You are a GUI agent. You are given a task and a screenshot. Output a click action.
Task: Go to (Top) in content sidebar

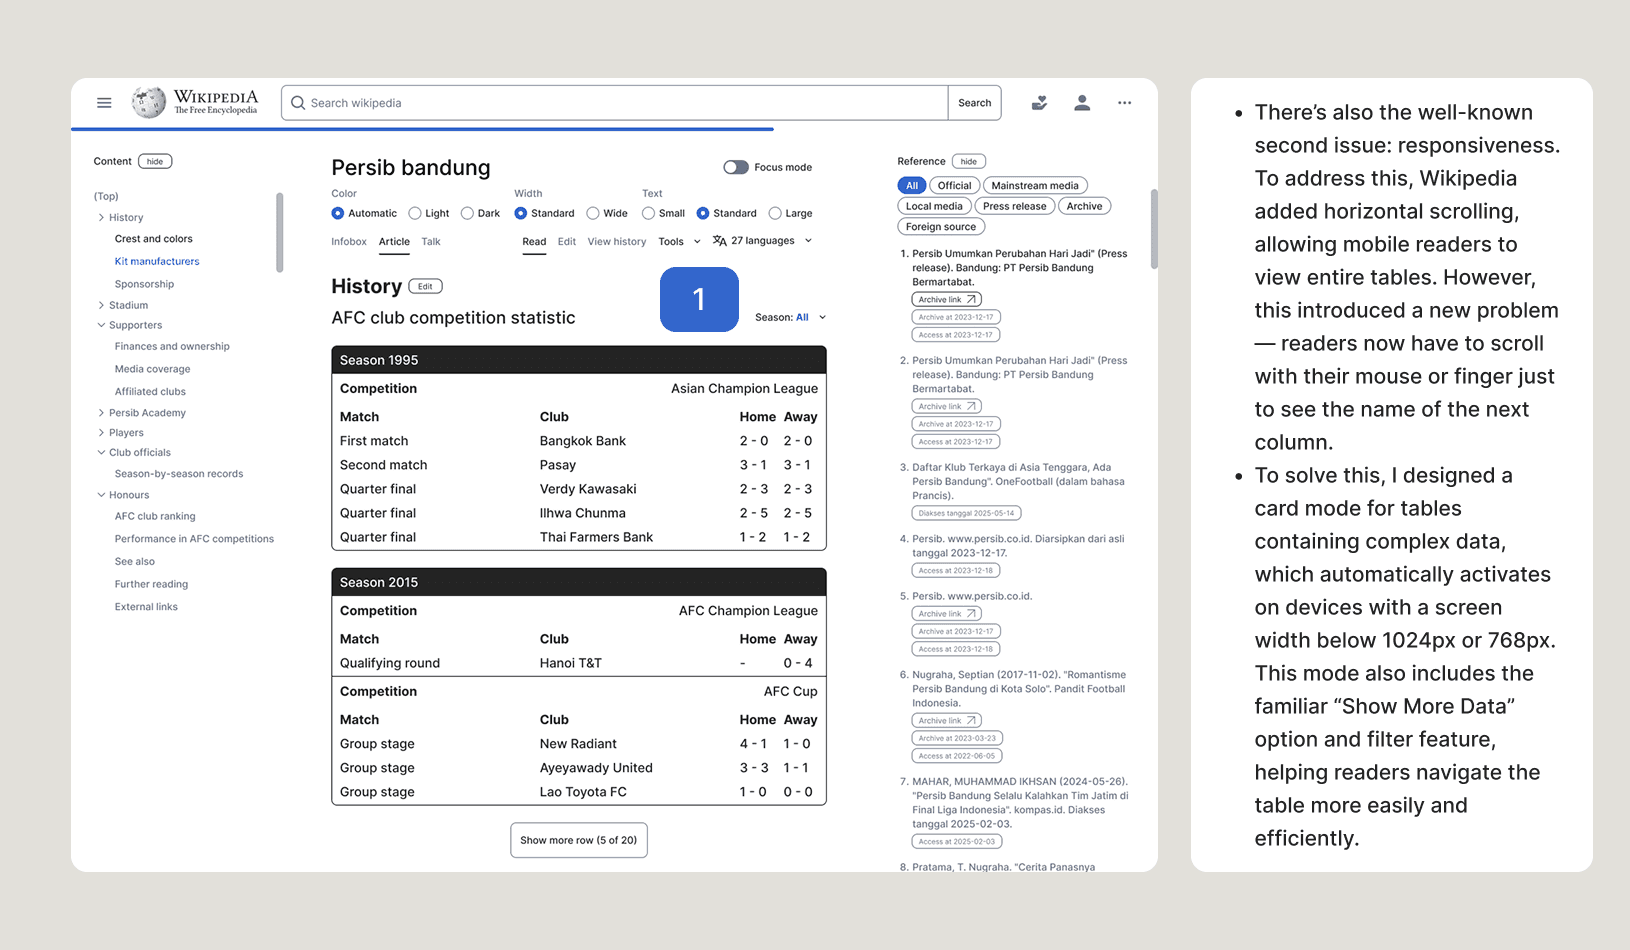tap(106, 196)
